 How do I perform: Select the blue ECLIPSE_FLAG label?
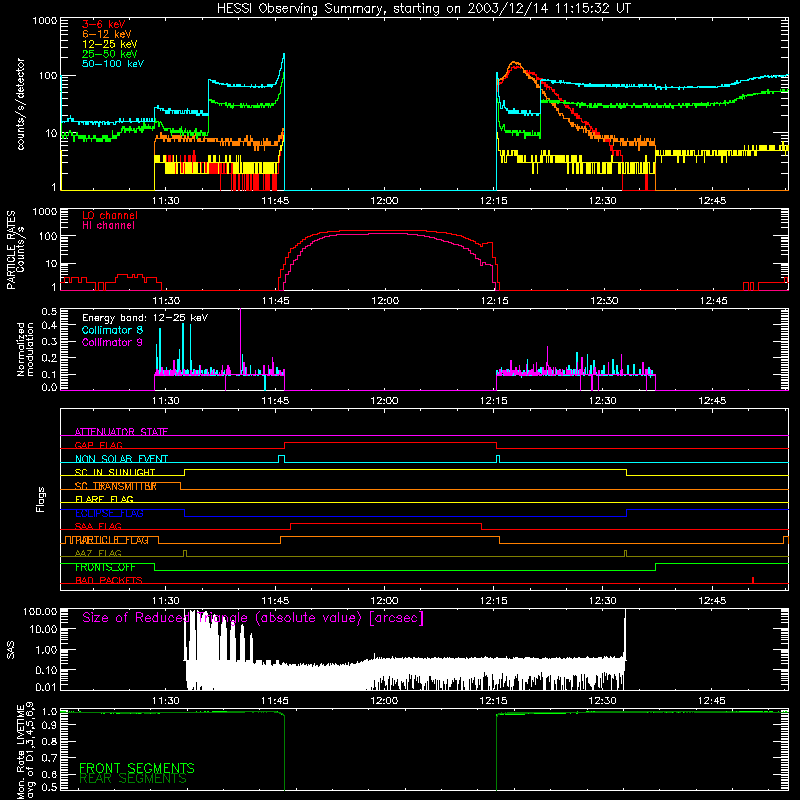tap(109, 513)
